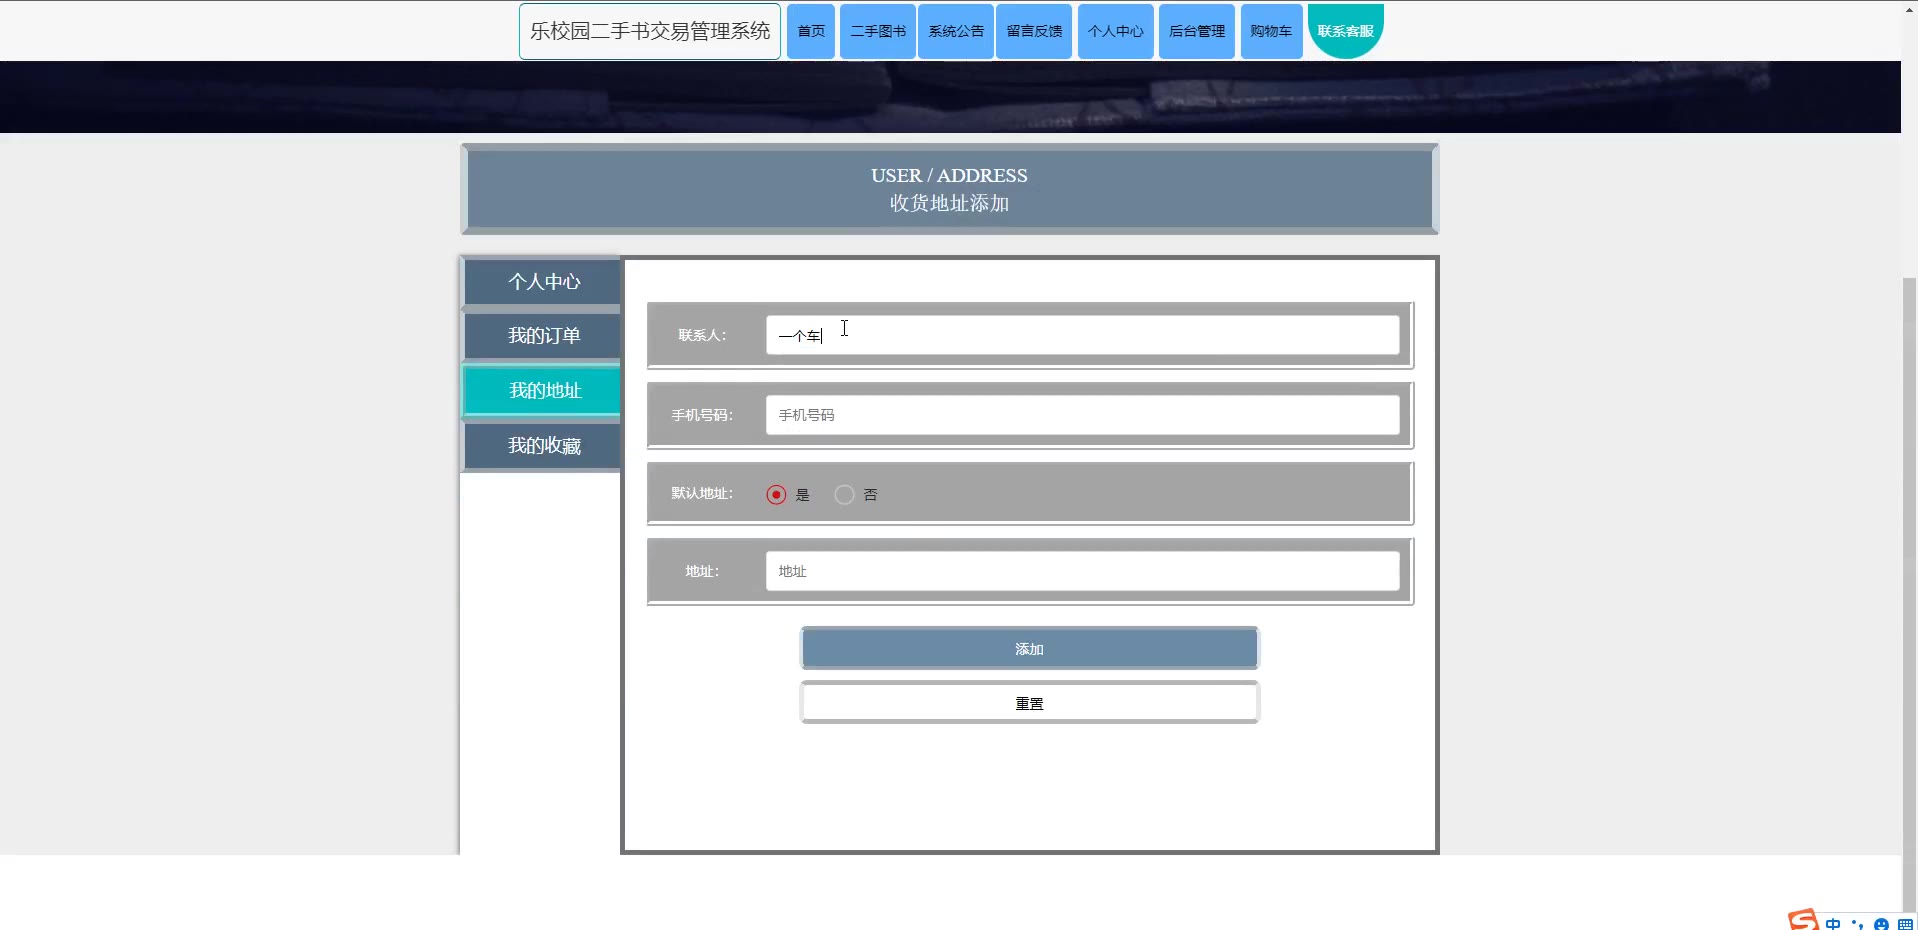Screen dimensions: 1918x930
Task: Open the 留言反馈 navigation item
Action: point(1034,31)
